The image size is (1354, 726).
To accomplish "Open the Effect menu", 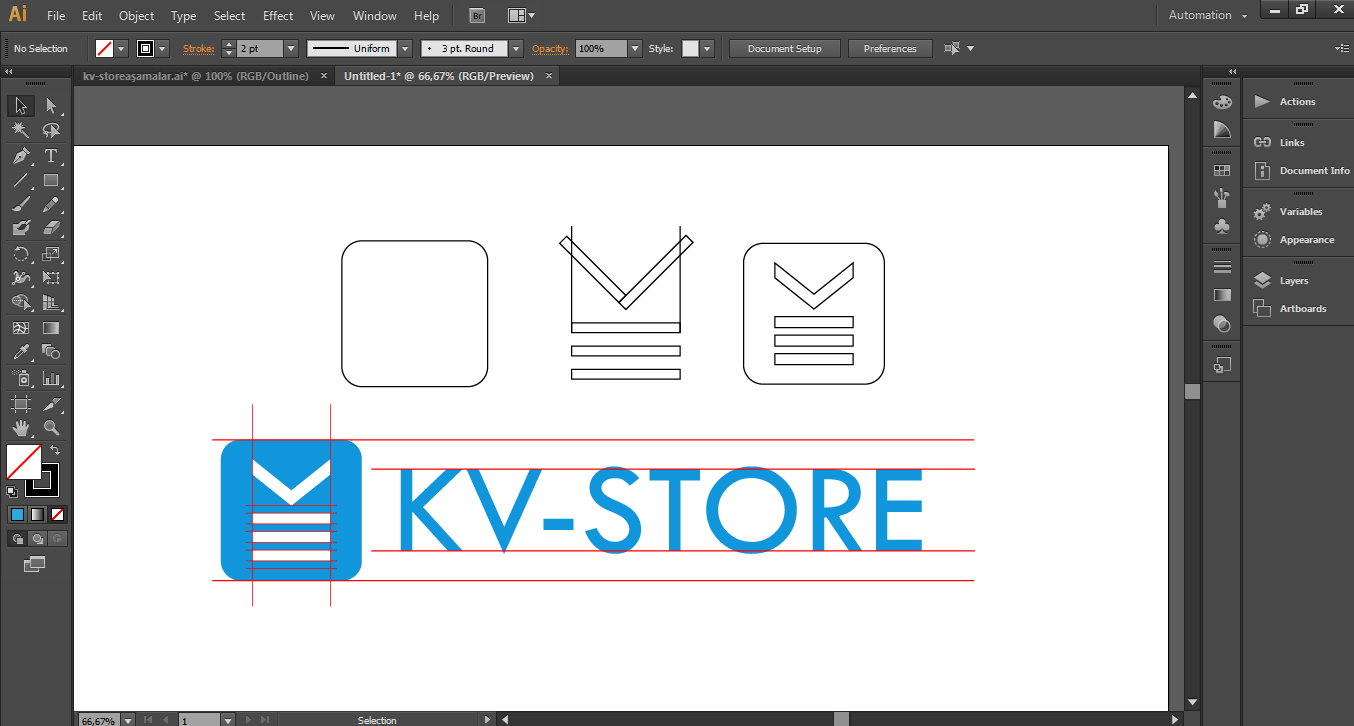I will 278,16.
